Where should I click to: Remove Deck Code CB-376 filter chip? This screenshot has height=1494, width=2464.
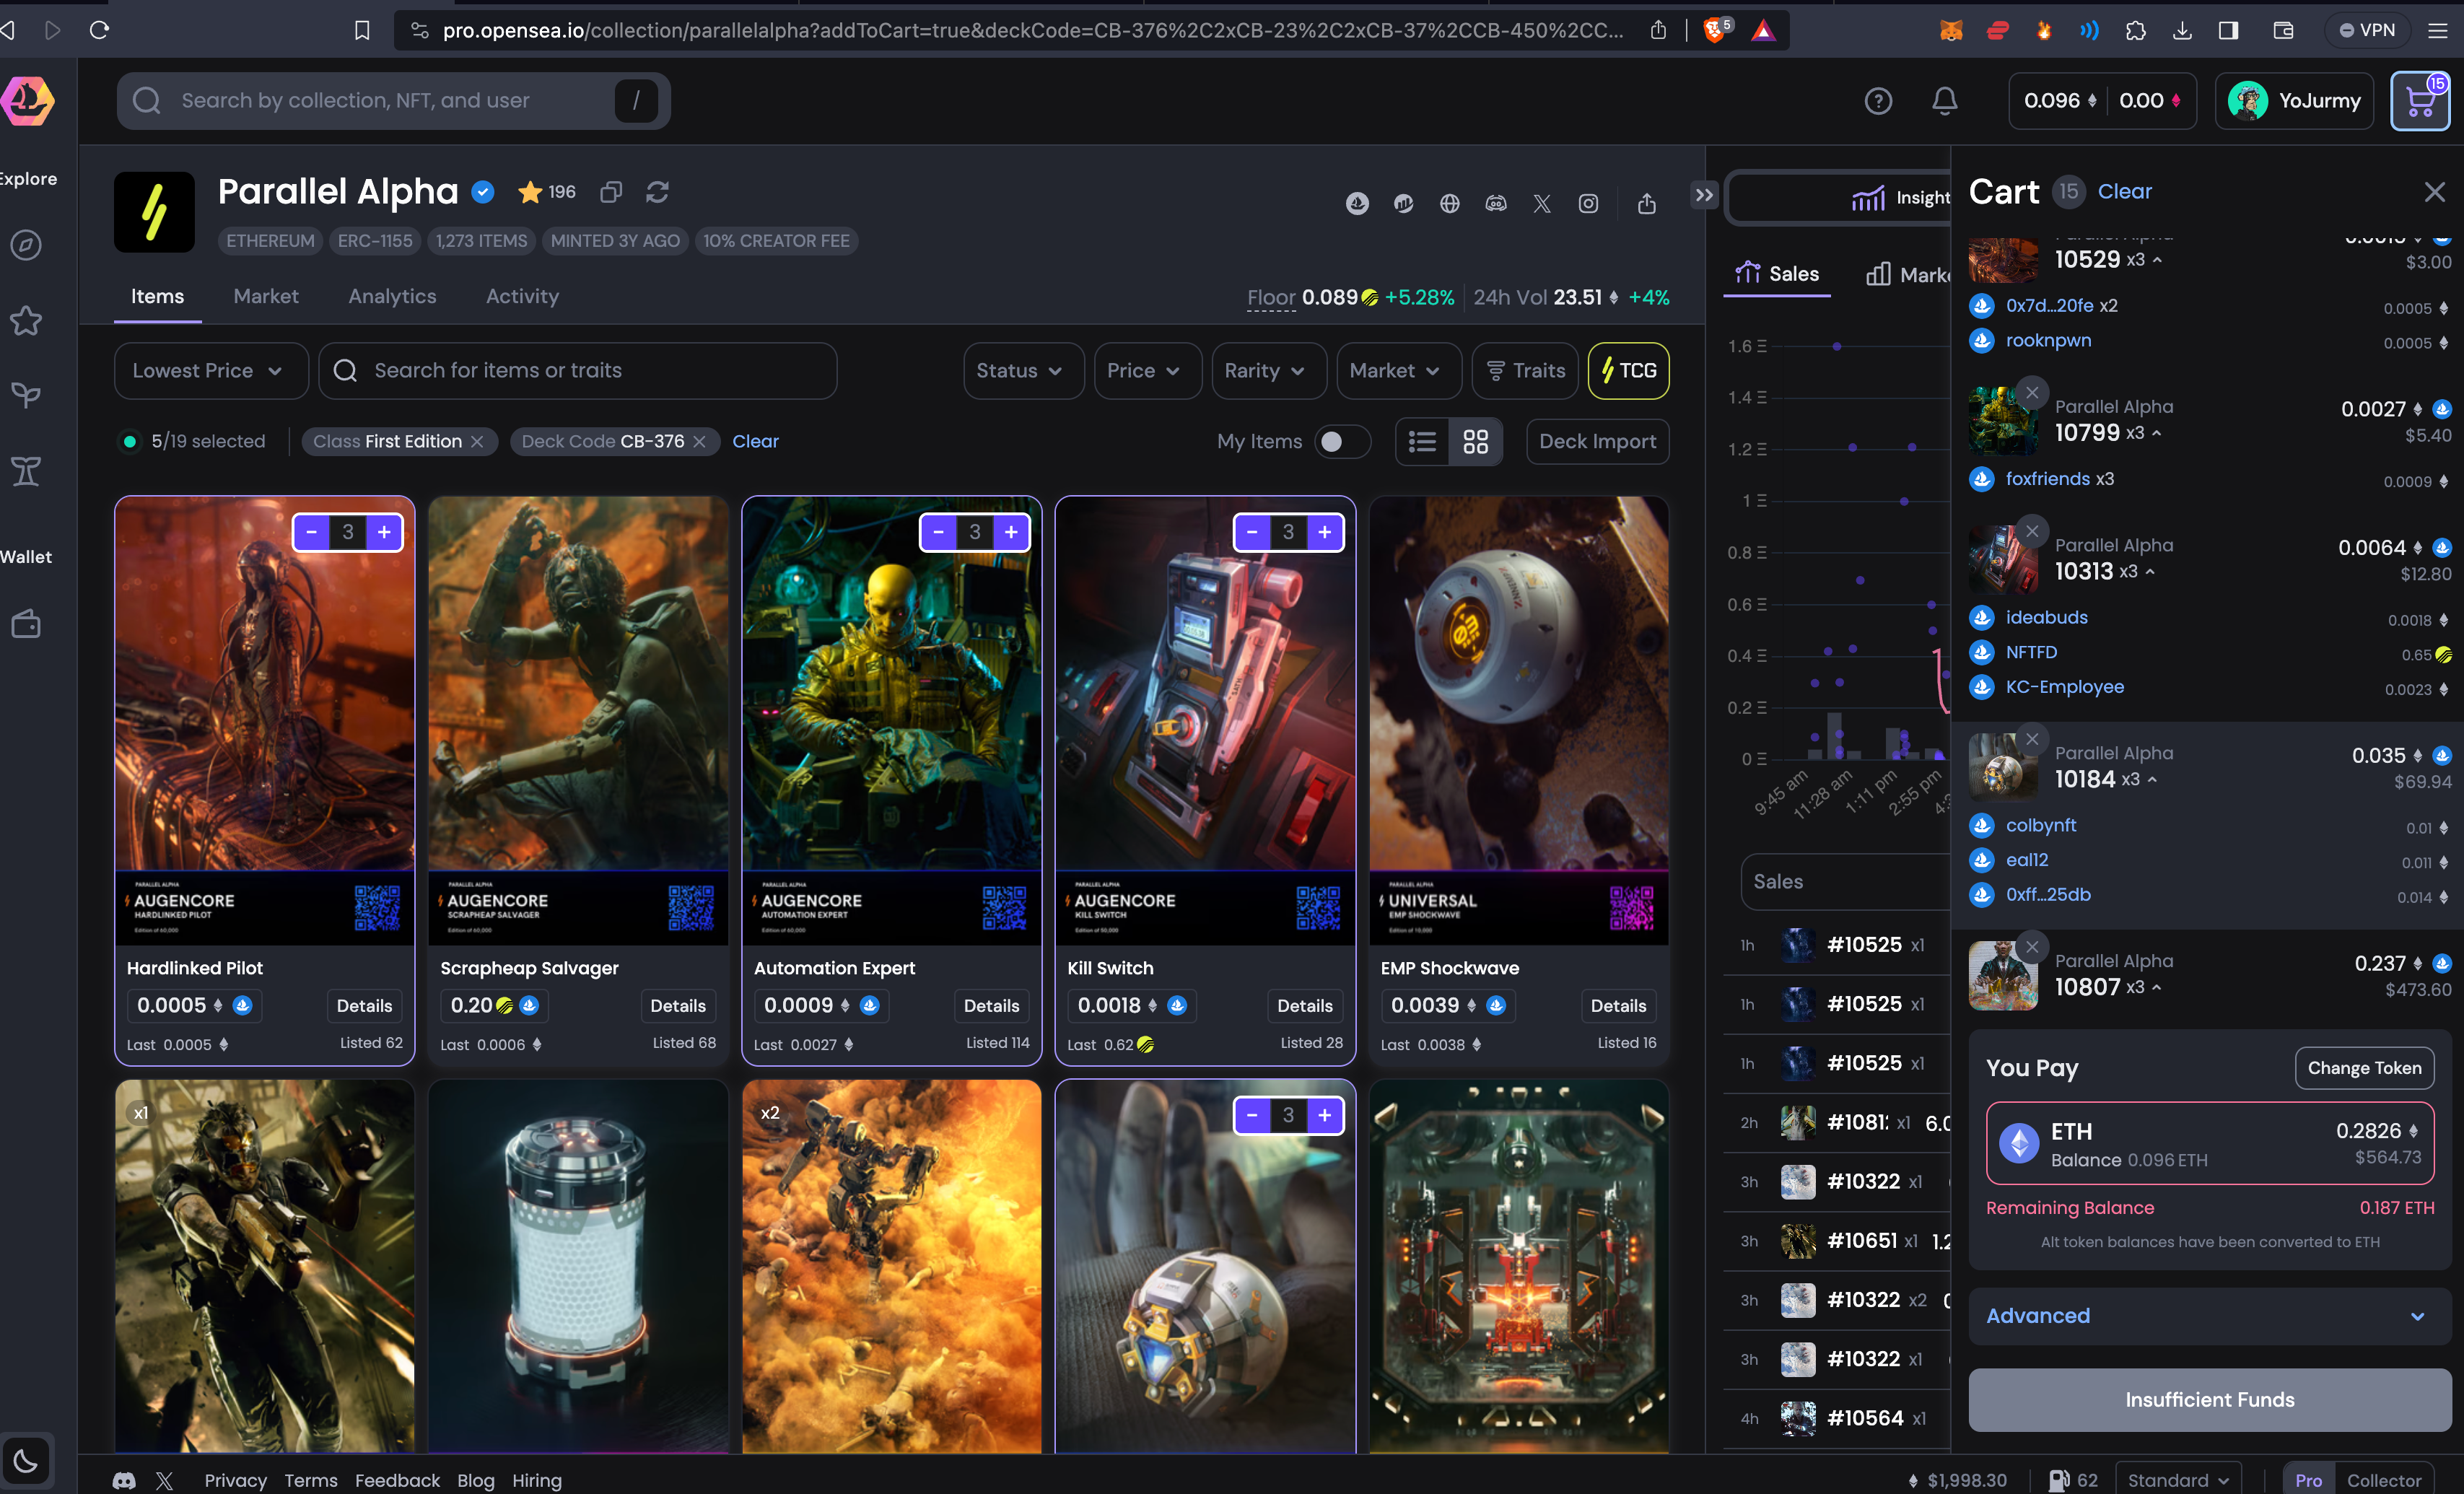[700, 441]
